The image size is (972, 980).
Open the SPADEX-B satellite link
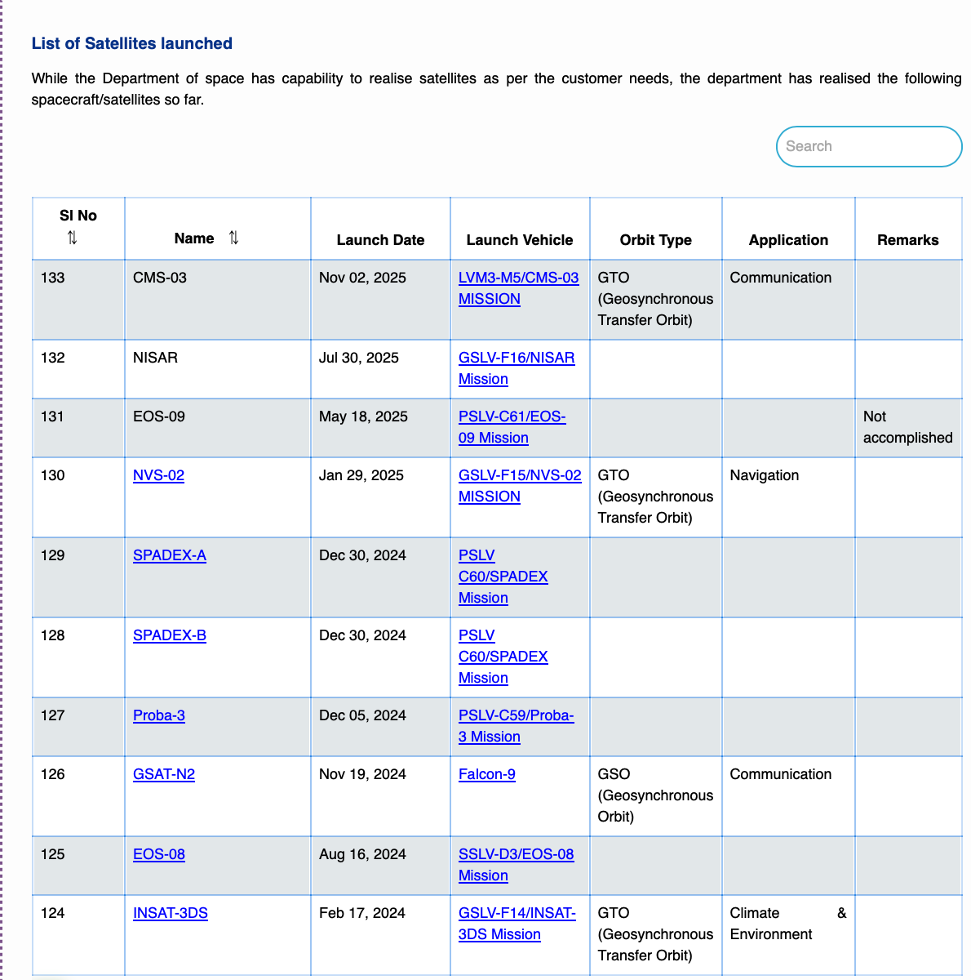169,636
